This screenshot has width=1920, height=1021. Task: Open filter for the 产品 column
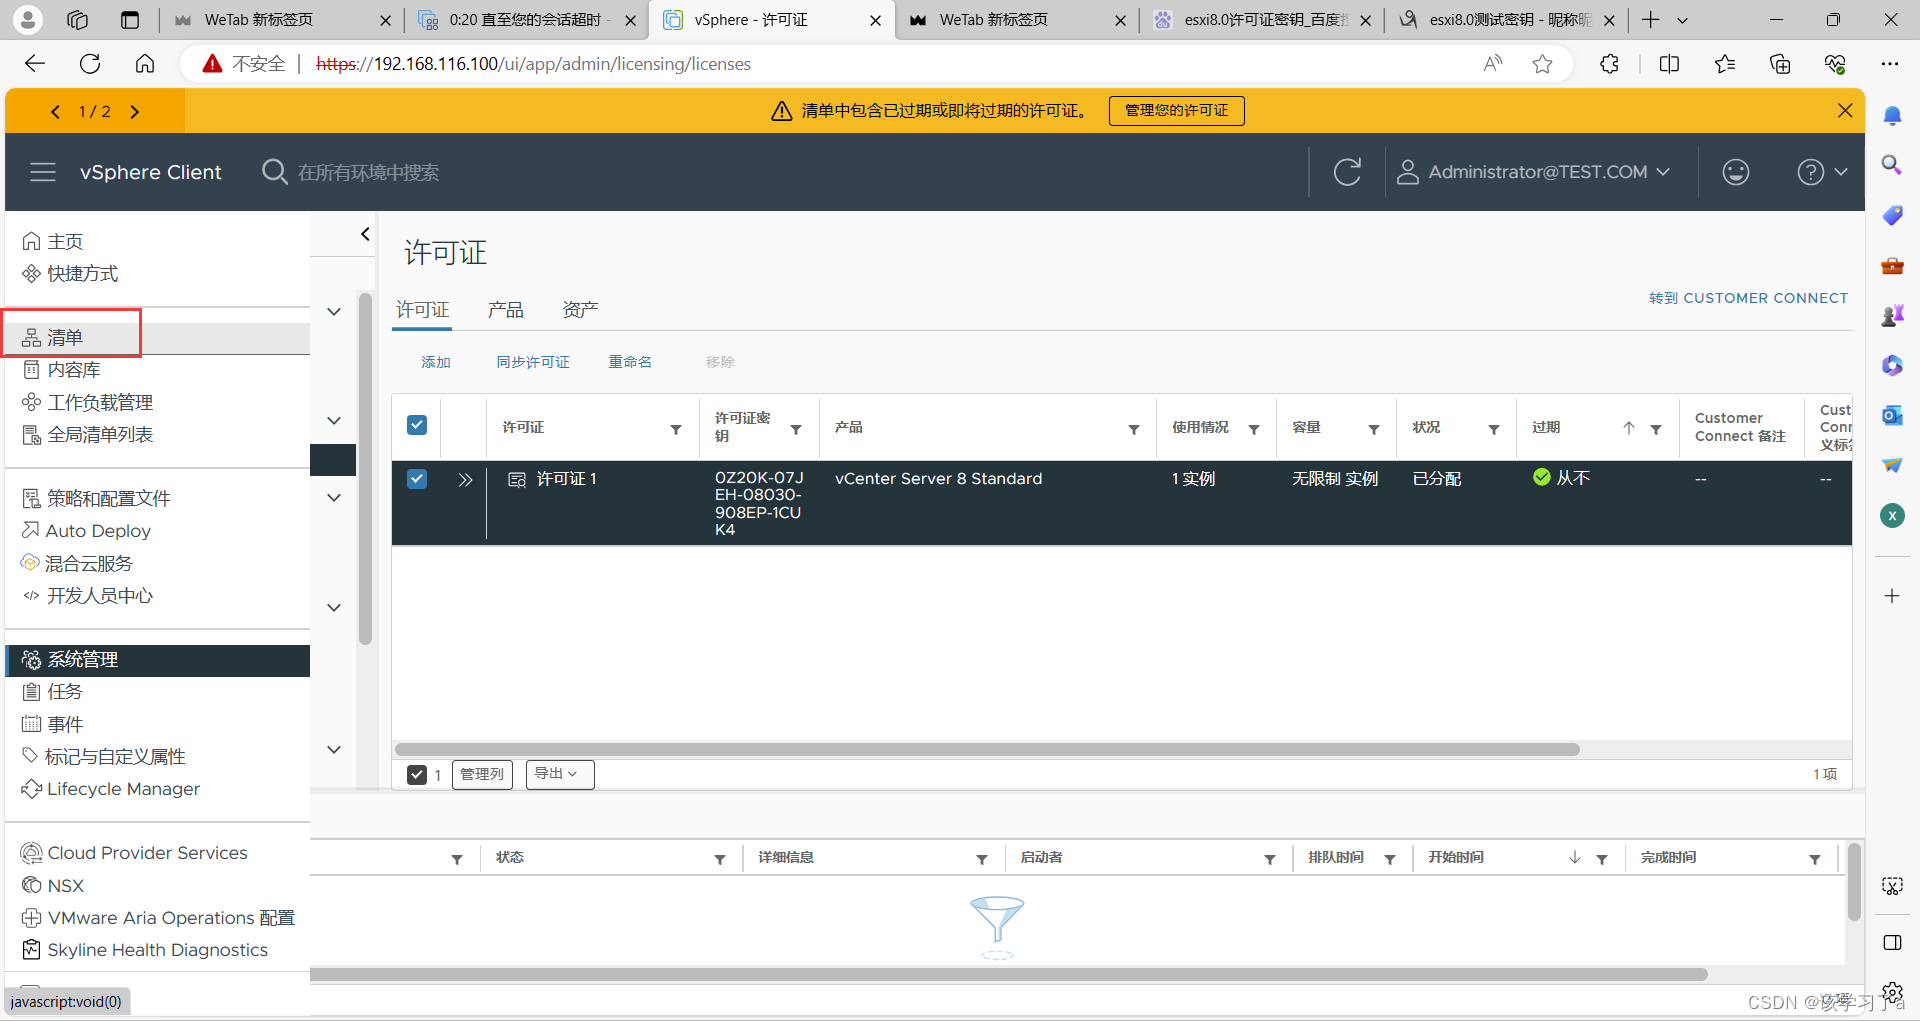coord(1134,429)
